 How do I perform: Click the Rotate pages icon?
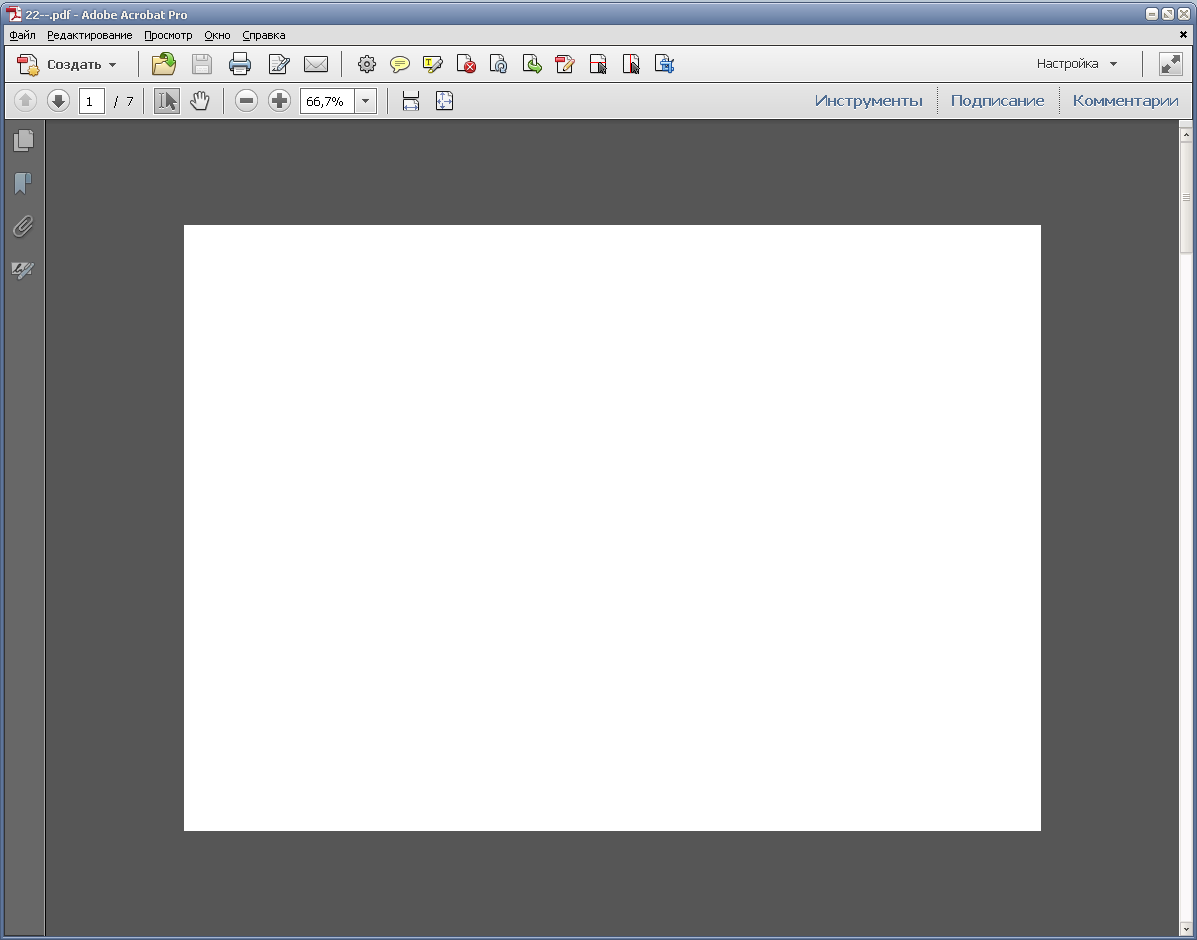(x=498, y=64)
